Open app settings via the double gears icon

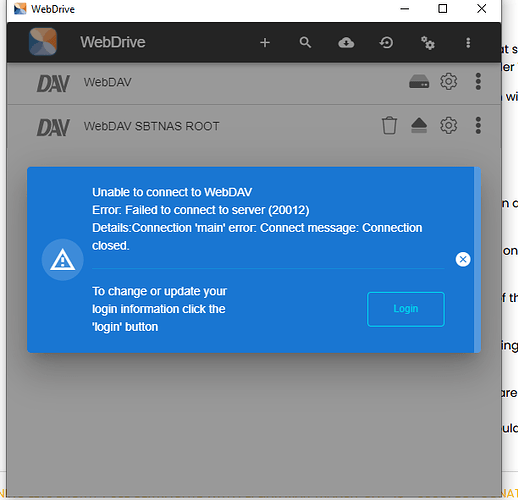click(x=428, y=43)
